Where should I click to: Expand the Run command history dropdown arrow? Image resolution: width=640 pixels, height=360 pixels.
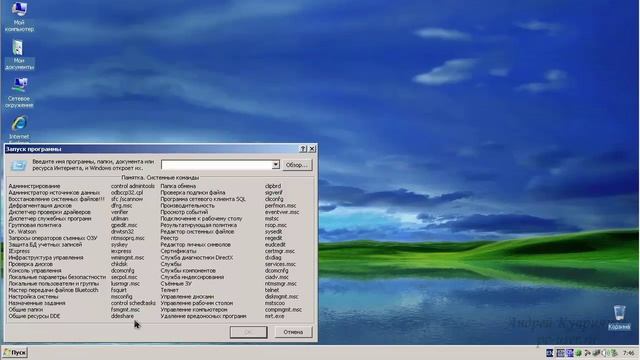(x=276, y=164)
